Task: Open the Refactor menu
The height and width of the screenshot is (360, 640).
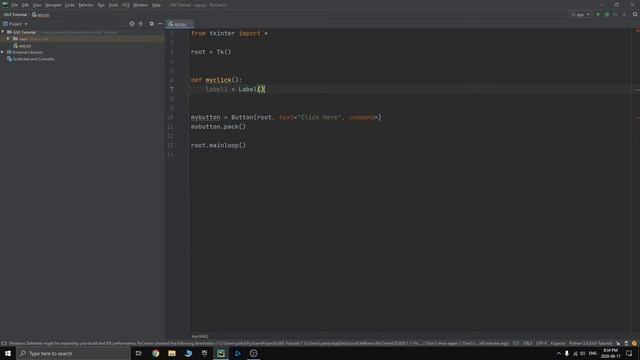Action: (x=86, y=5)
